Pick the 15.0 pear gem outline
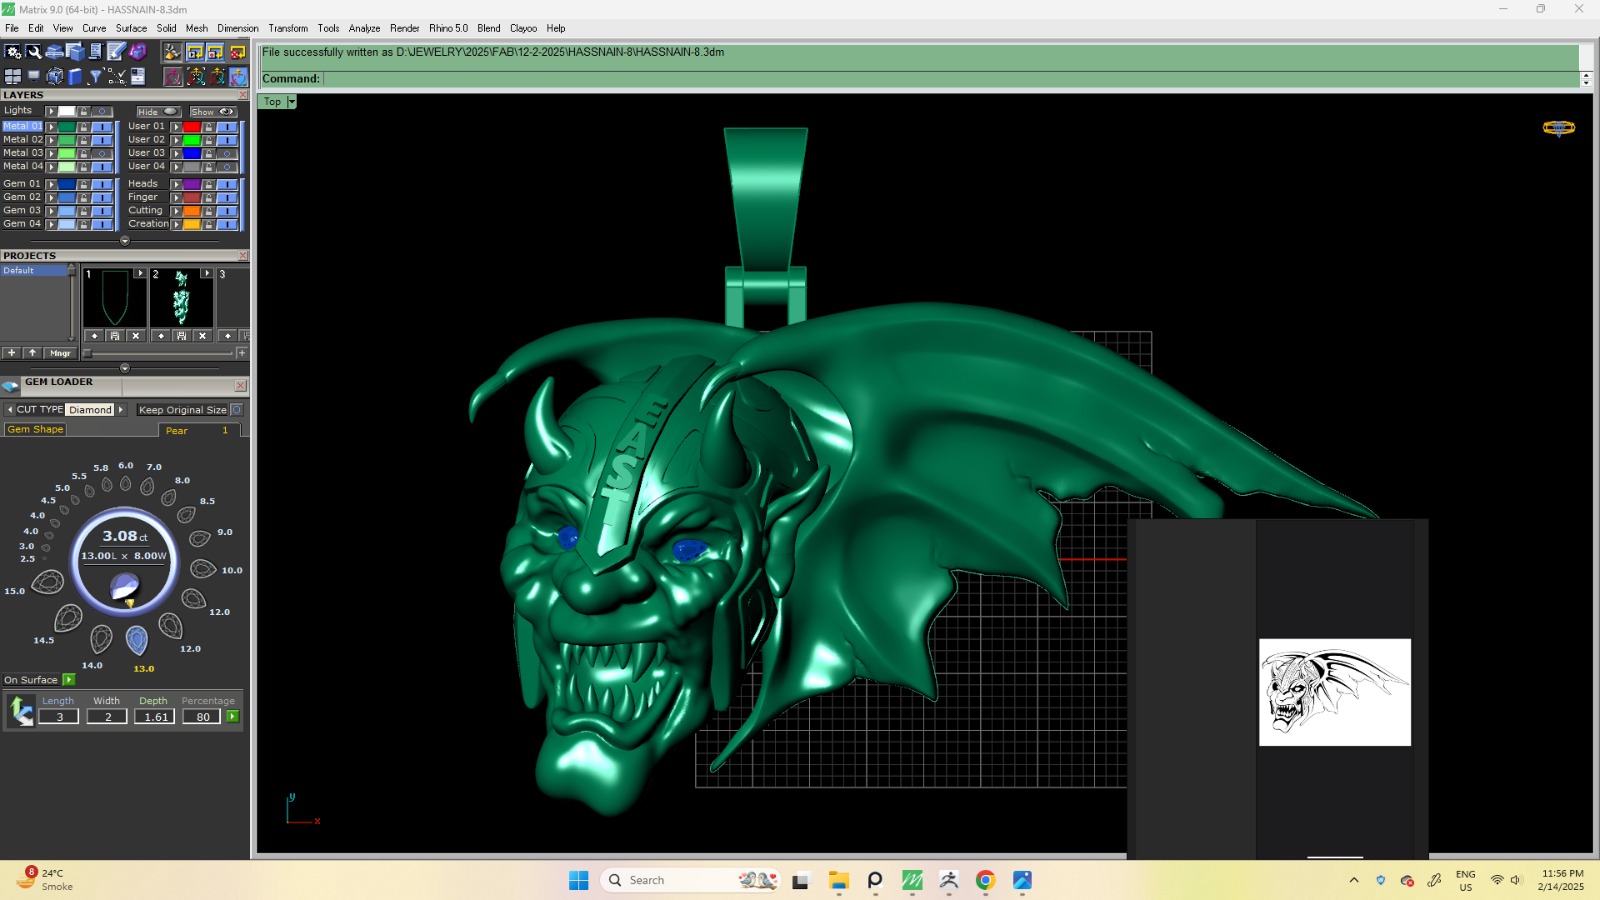Viewport: 1600px width, 900px height. [48, 583]
